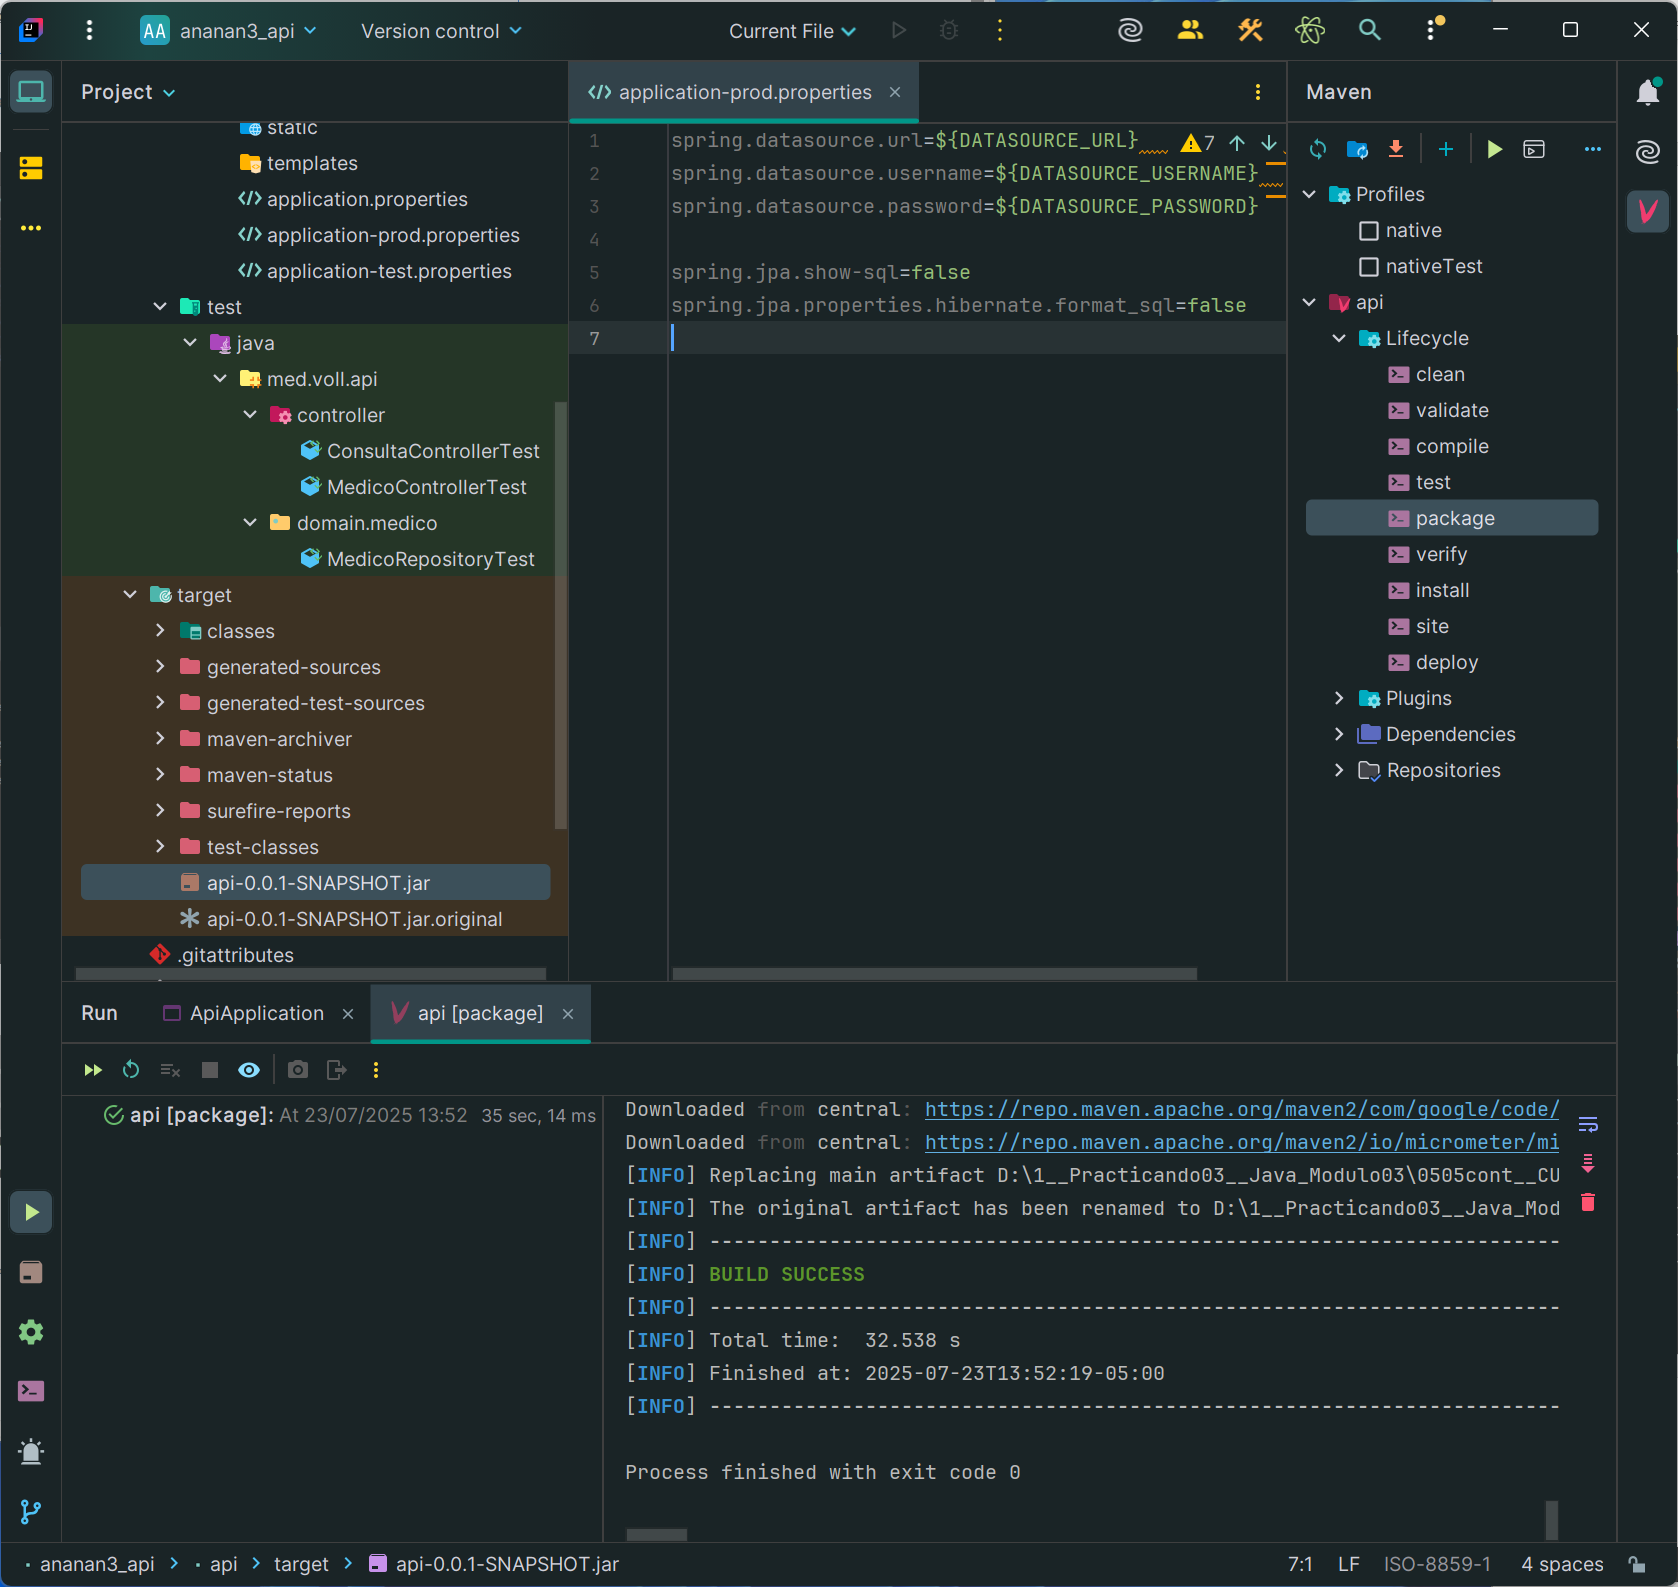
Task: Click the 7 warnings indicator in editor
Action: (x=1198, y=143)
